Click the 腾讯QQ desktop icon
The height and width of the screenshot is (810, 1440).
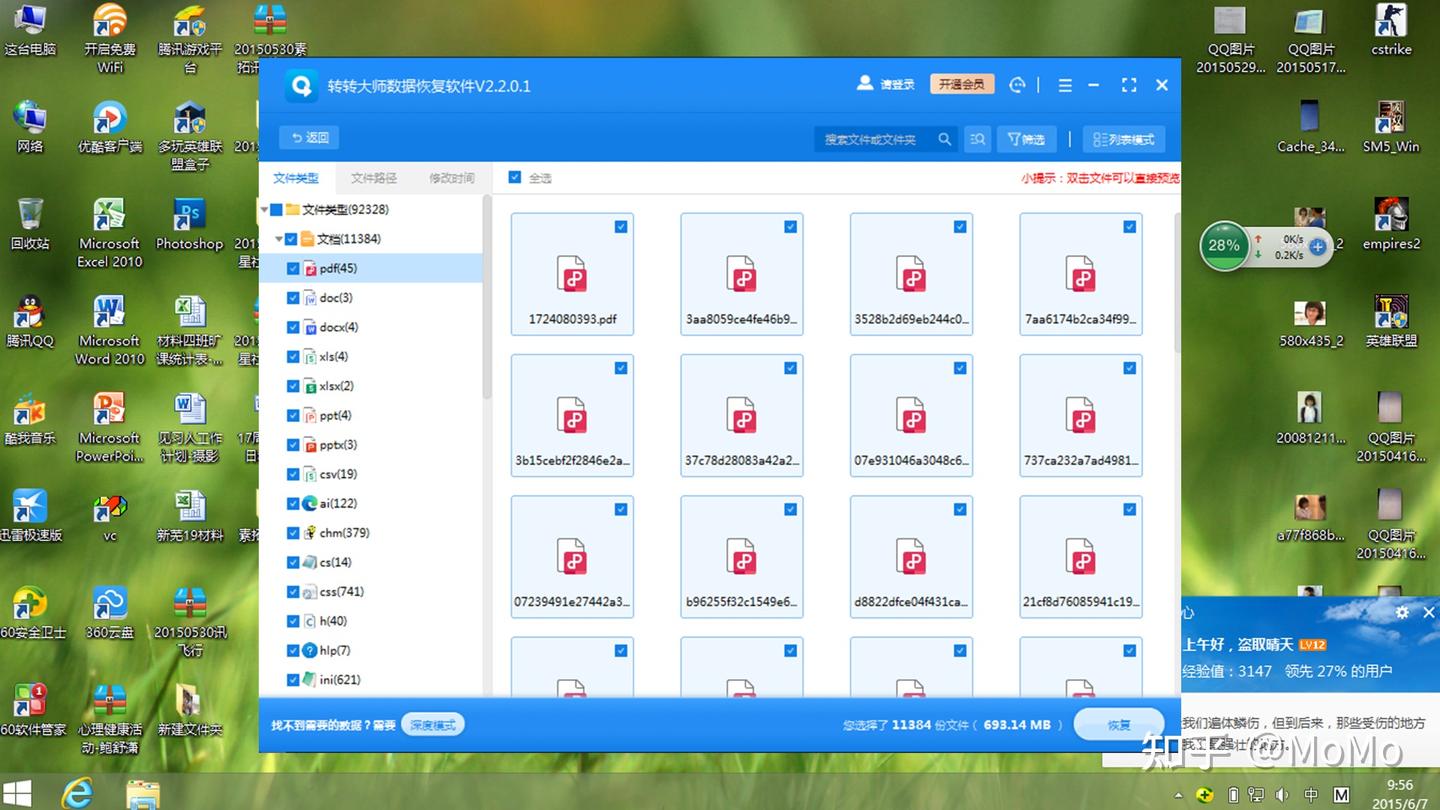(x=30, y=321)
